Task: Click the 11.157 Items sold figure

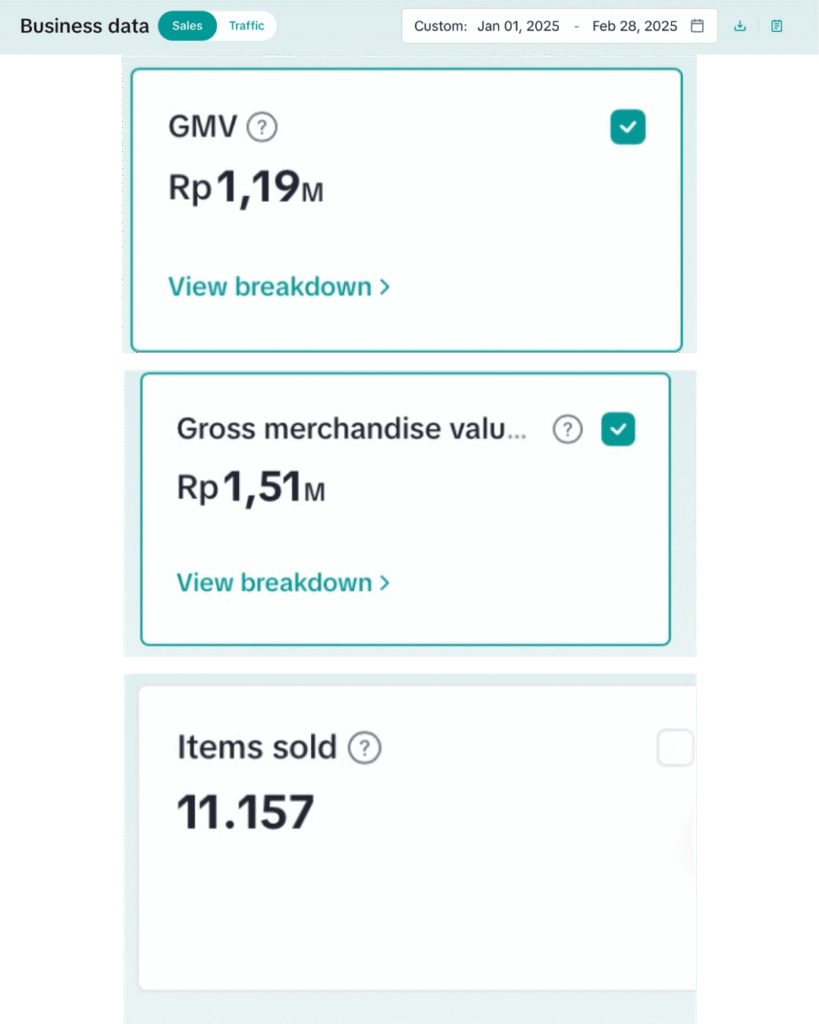Action: click(x=246, y=812)
